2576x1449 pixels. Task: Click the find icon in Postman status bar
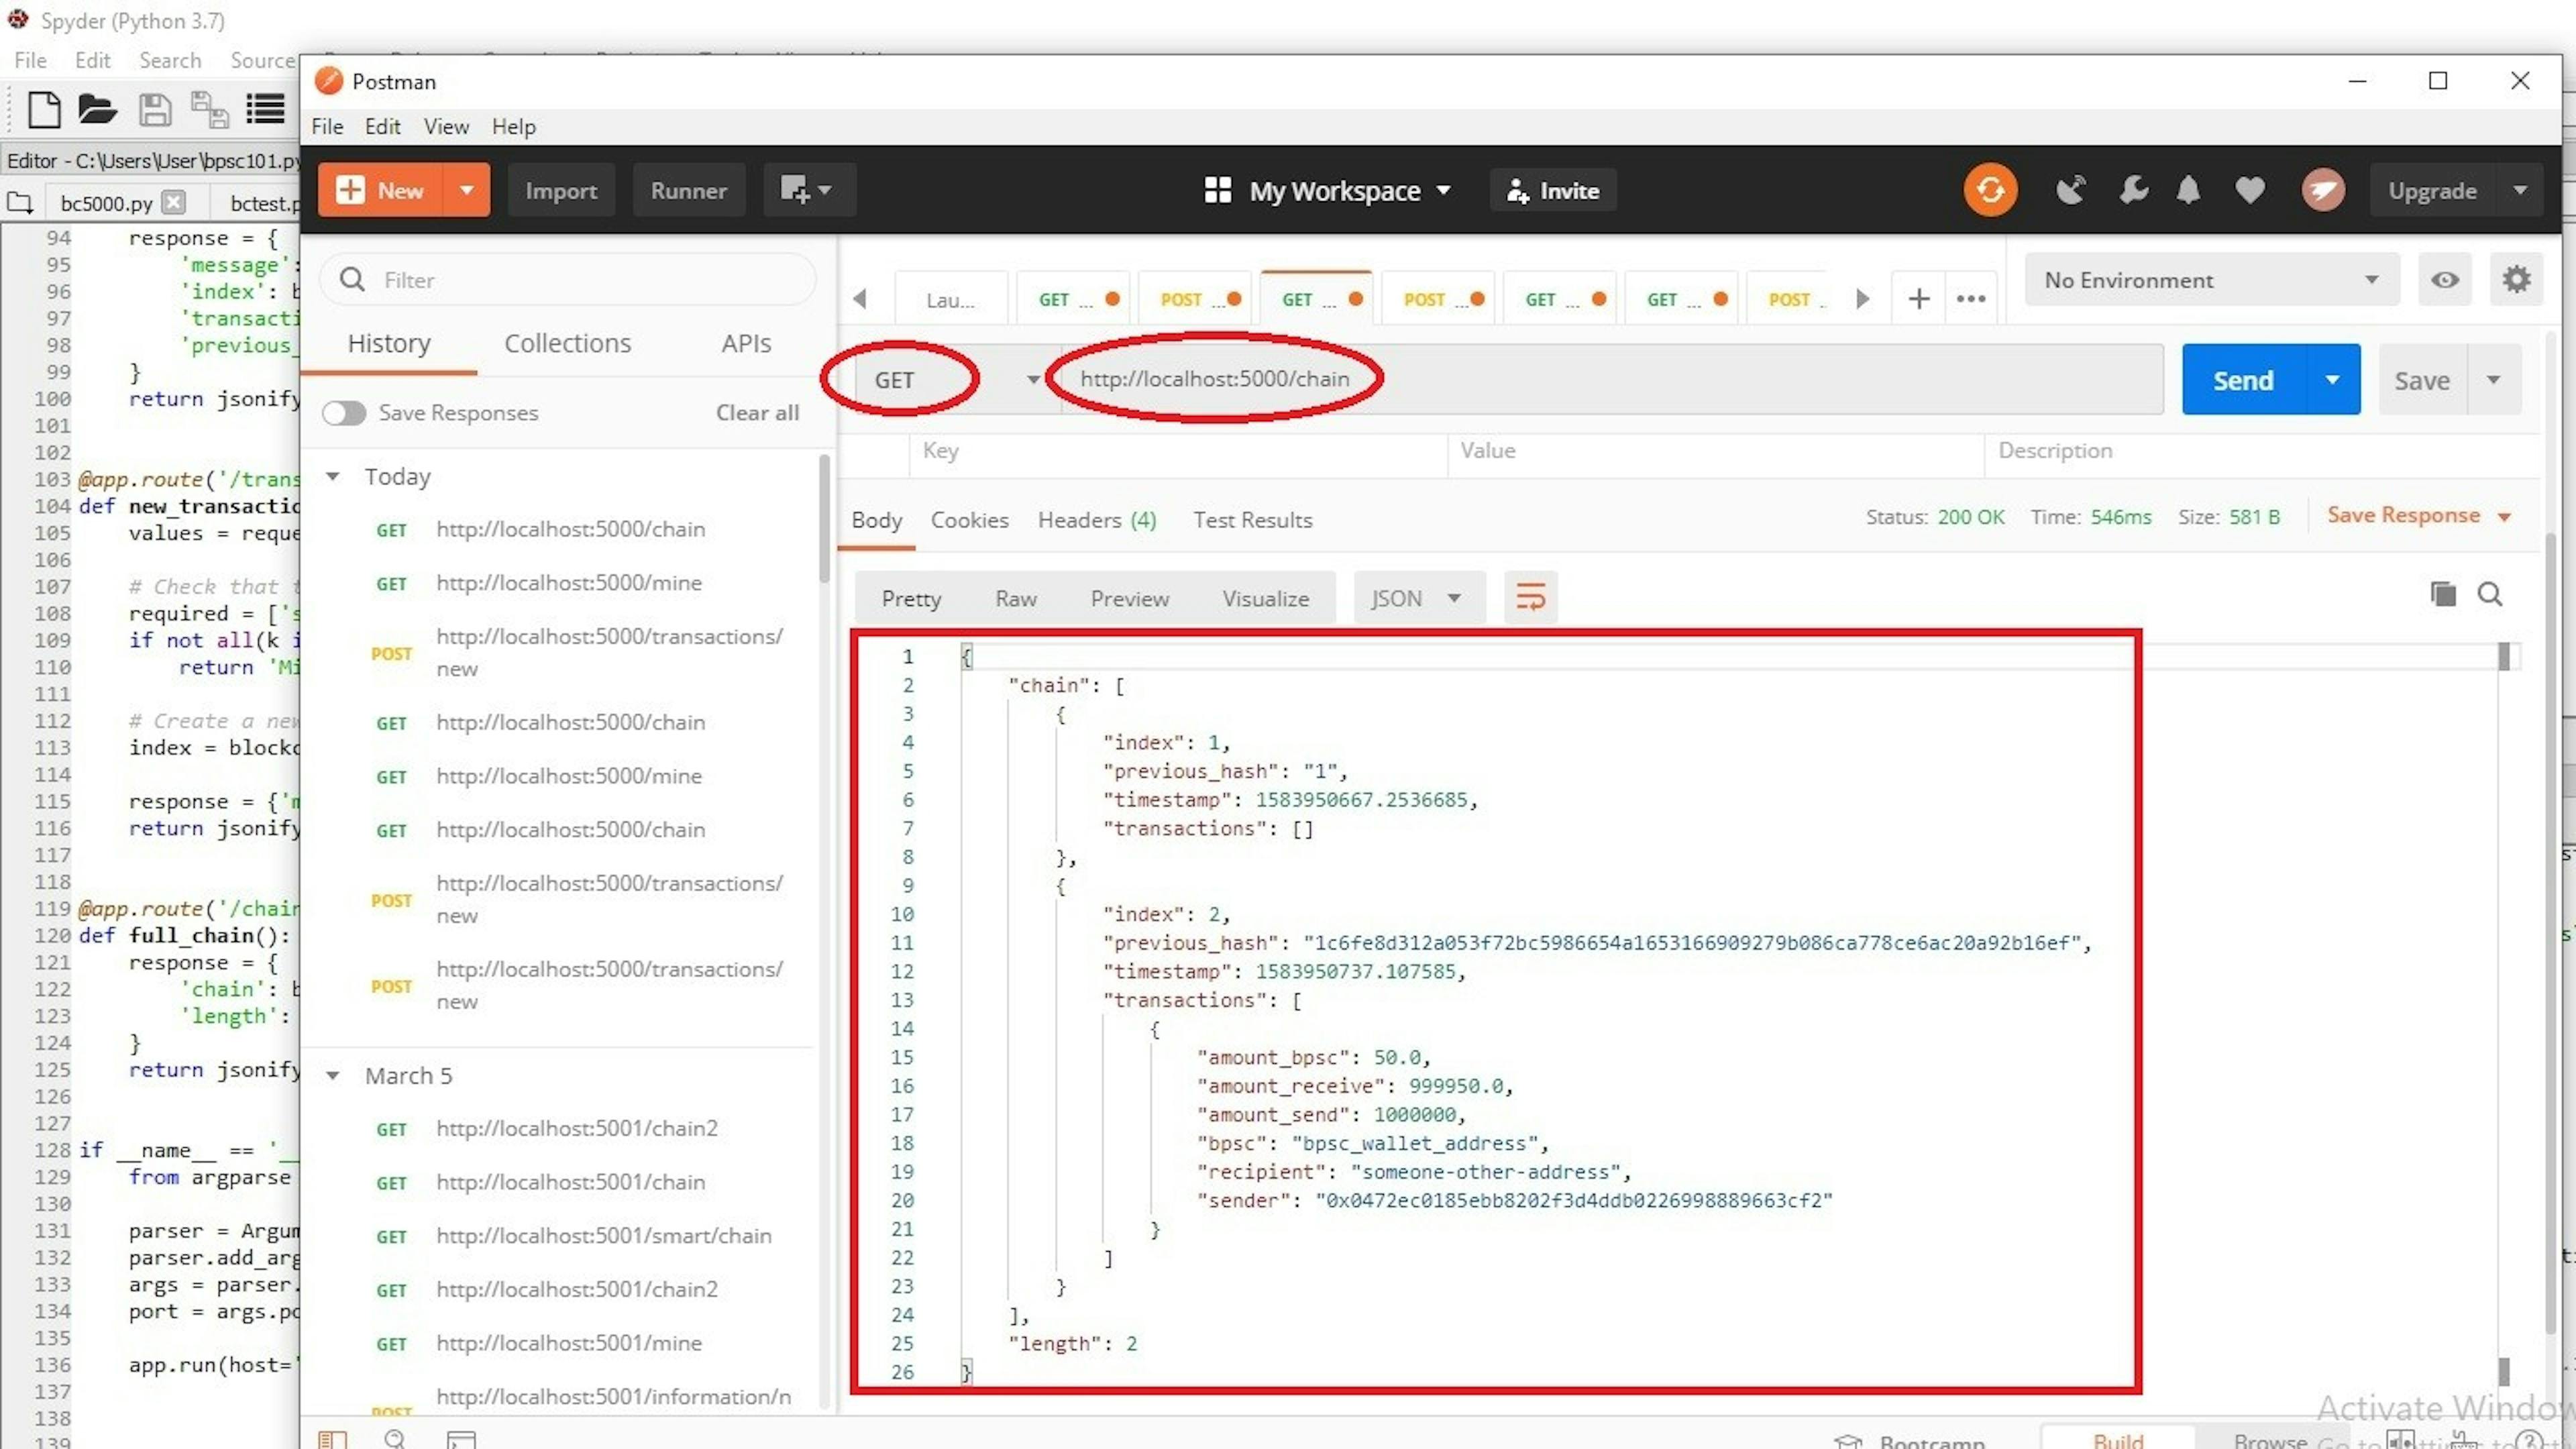tap(395, 1439)
